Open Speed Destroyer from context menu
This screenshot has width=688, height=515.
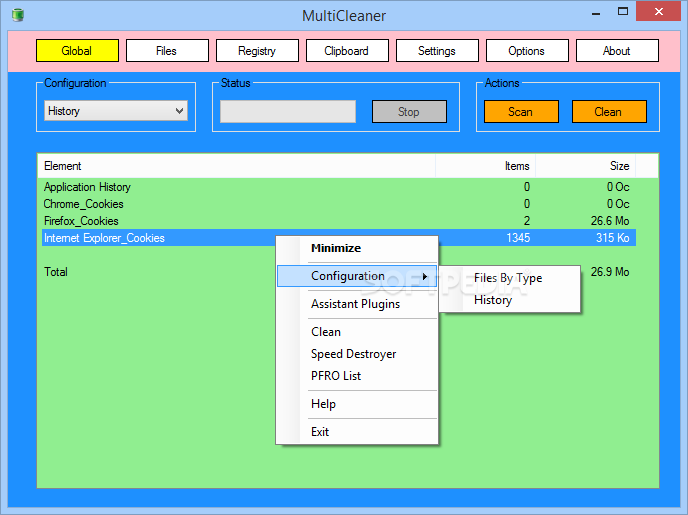tap(357, 354)
